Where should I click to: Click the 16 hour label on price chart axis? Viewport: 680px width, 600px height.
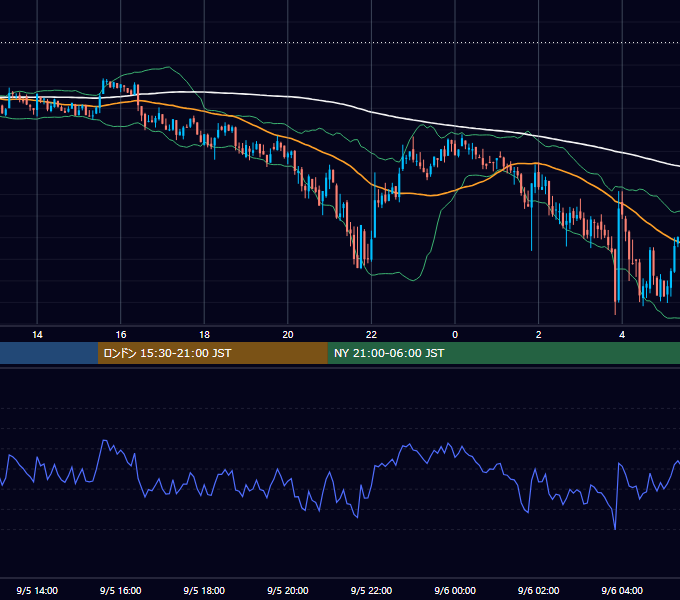[121, 335]
